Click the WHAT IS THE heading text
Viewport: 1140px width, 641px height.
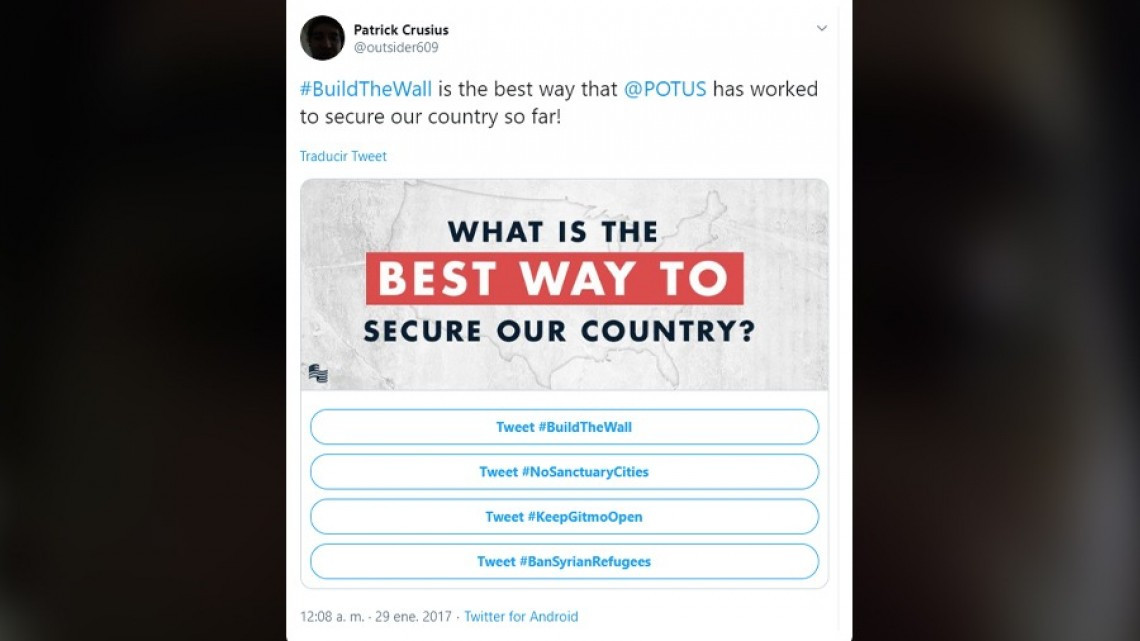point(553,232)
